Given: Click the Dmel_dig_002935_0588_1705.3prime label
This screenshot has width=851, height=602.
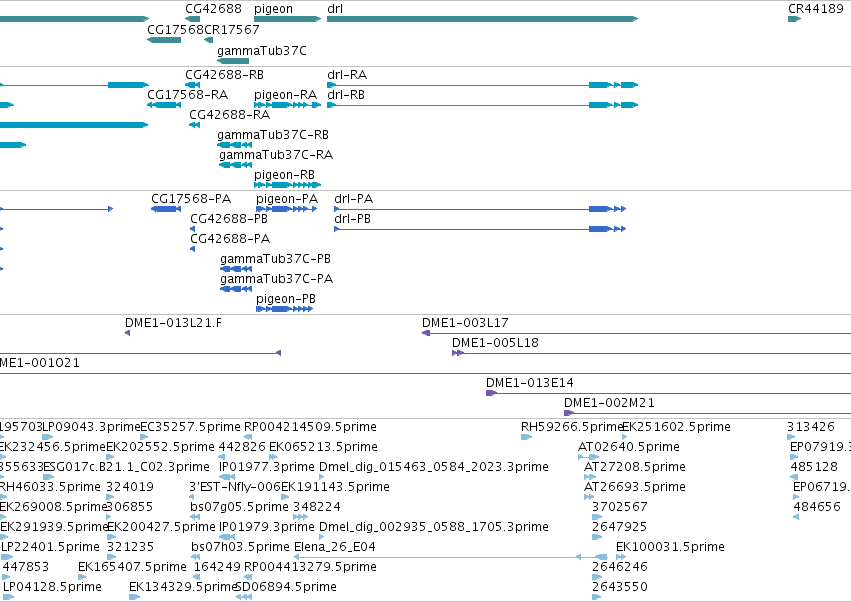Looking at the screenshot, I should click(434, 527).
